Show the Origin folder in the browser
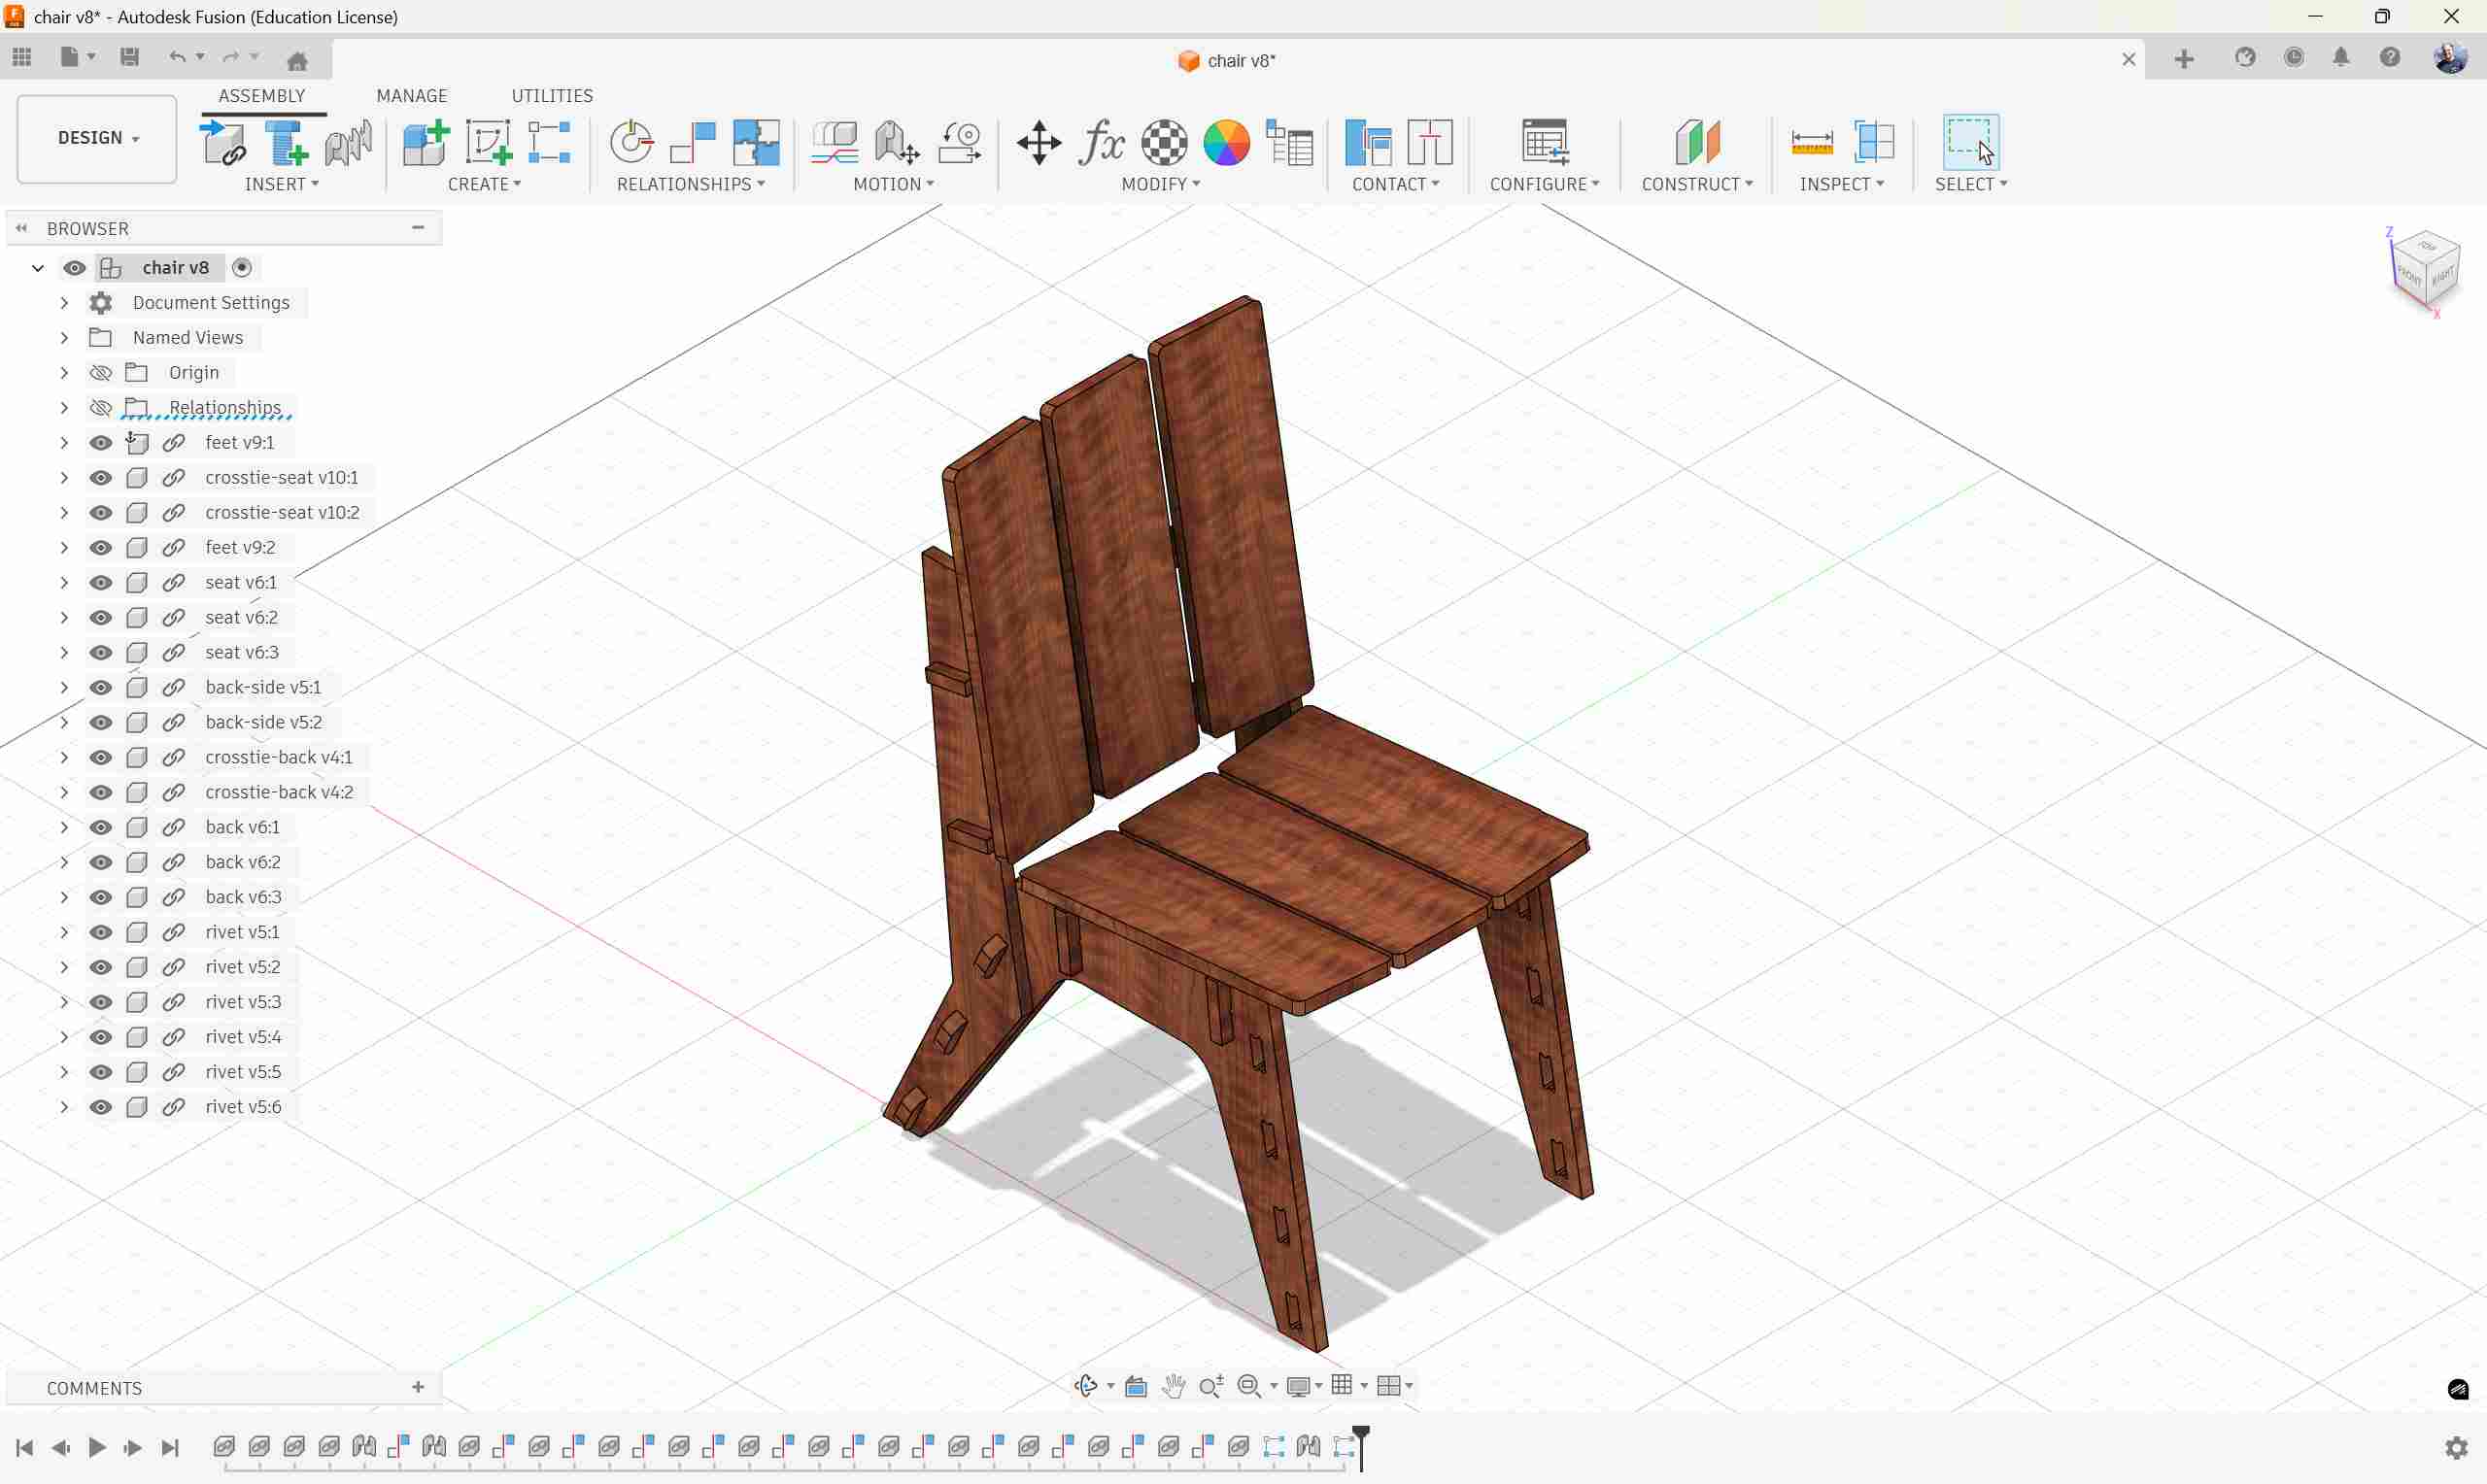The image size is (2487, 1484). (100, 372)
